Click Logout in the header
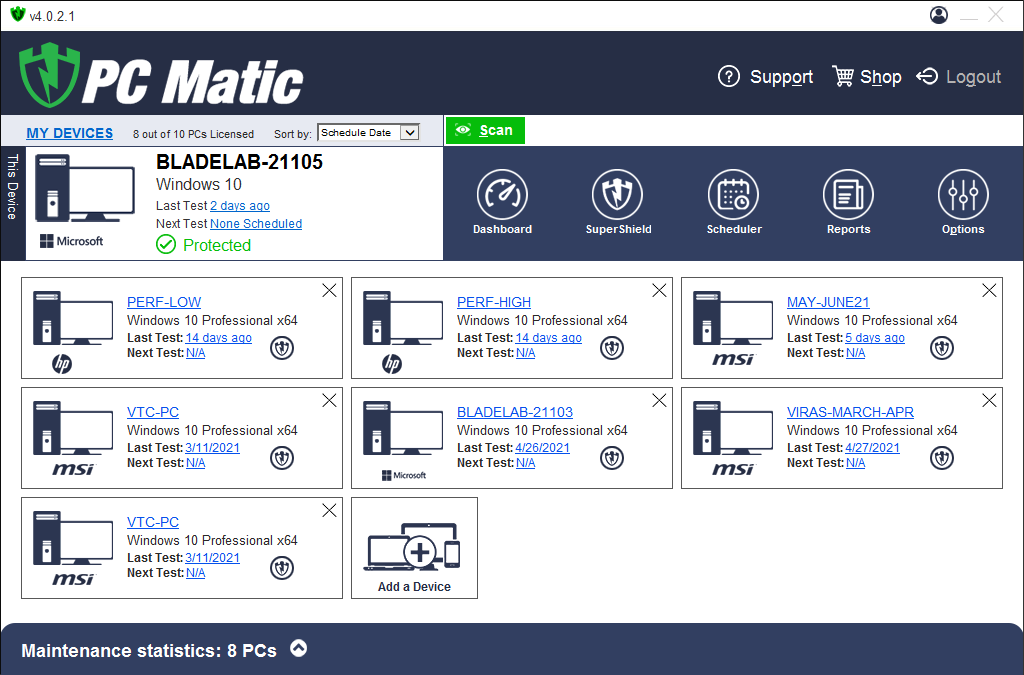The image size is (1024, 675). 959,77
